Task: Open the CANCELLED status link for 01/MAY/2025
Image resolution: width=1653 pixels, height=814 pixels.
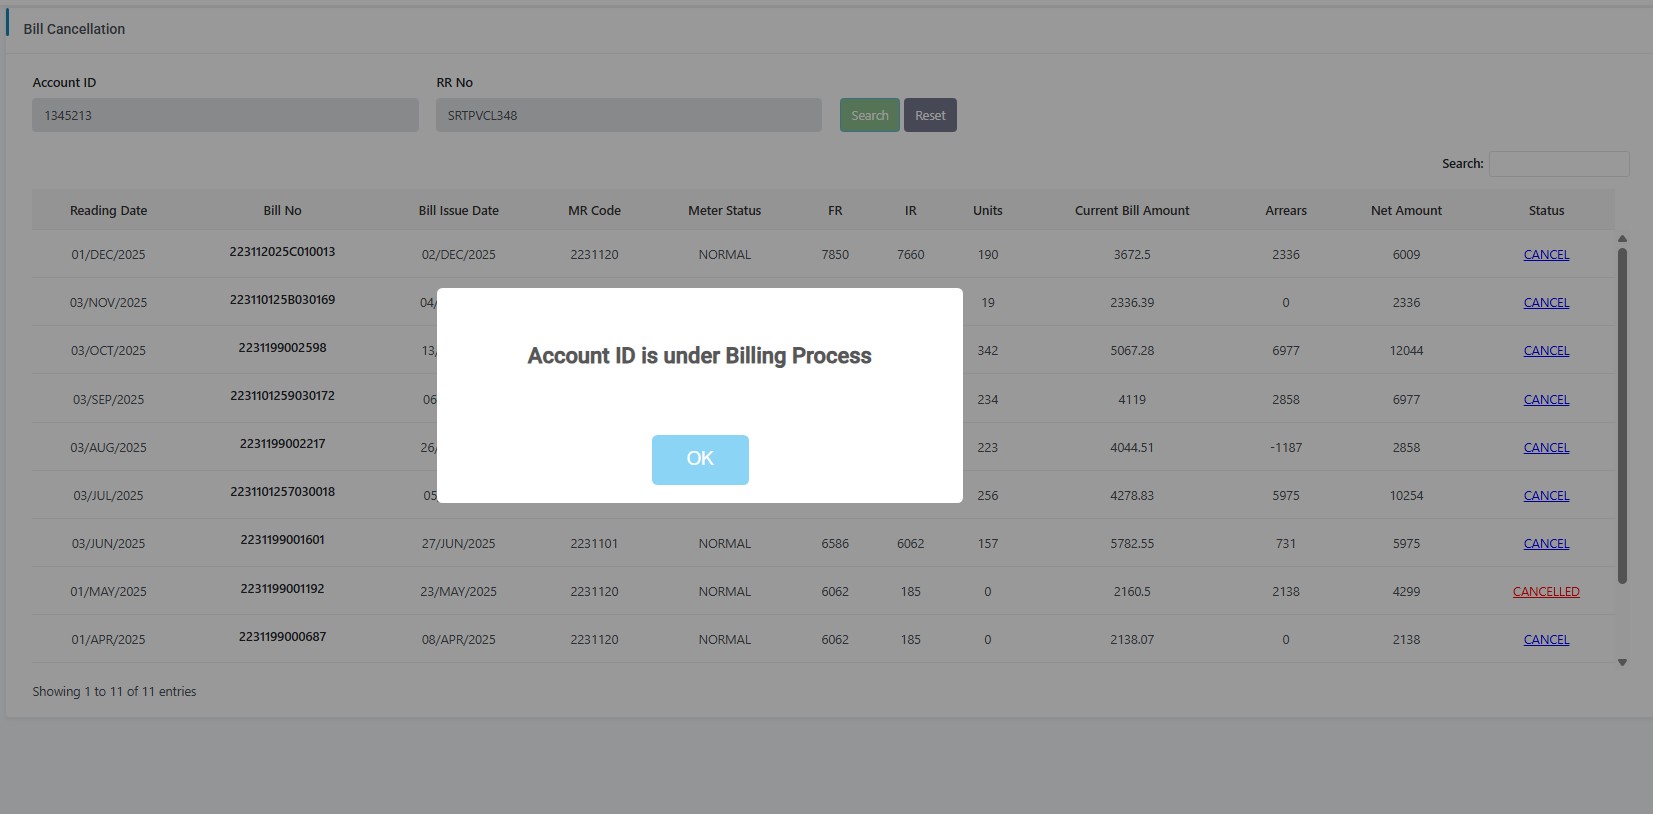Action: [x=1545, y=592]
